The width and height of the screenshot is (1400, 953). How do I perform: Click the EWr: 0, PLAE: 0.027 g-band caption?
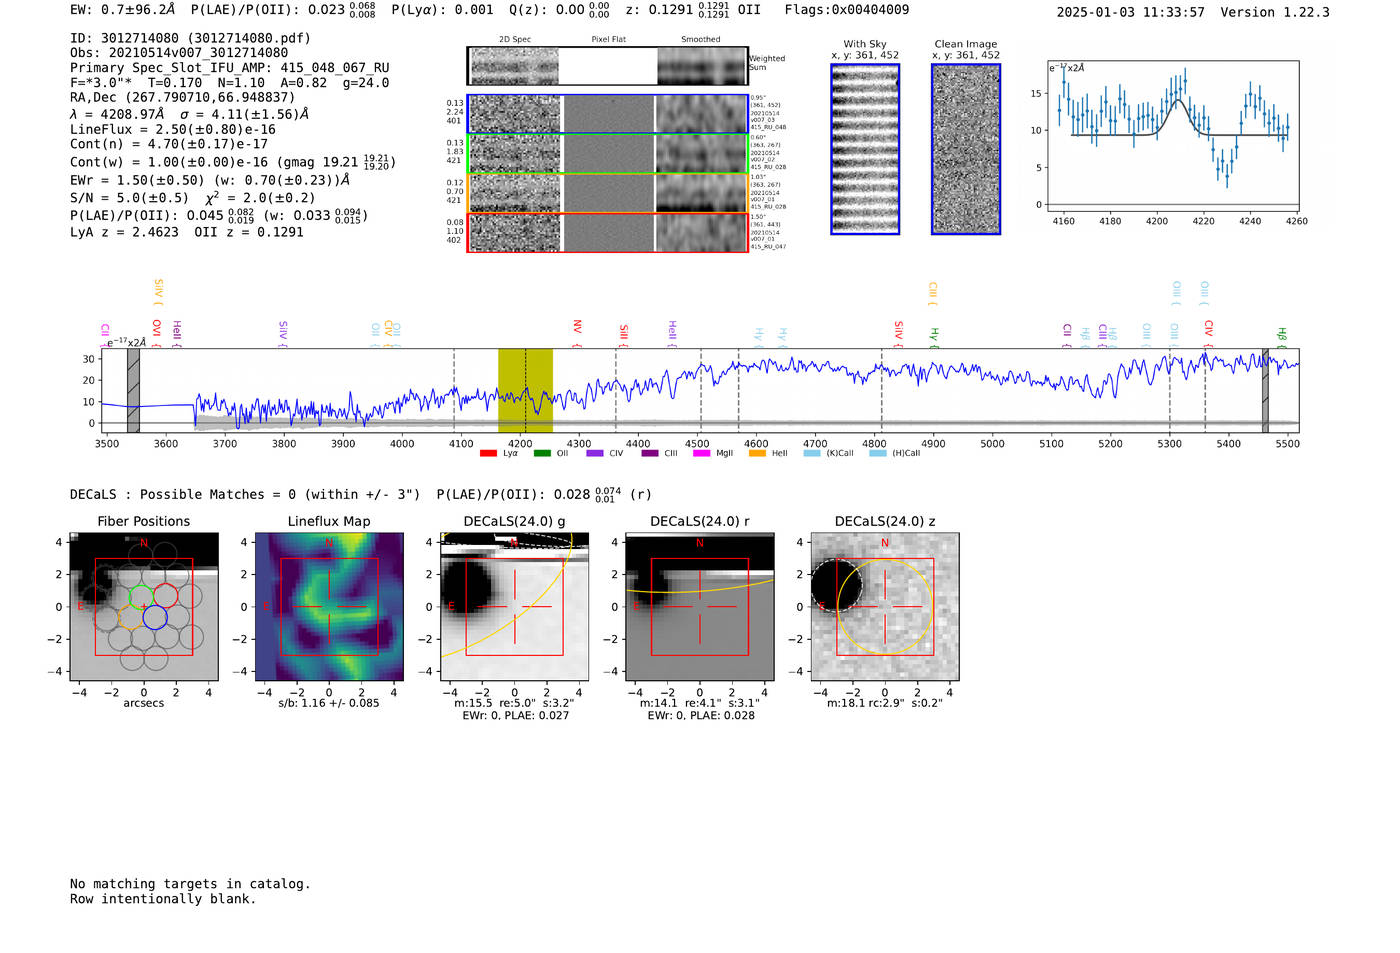515,716
